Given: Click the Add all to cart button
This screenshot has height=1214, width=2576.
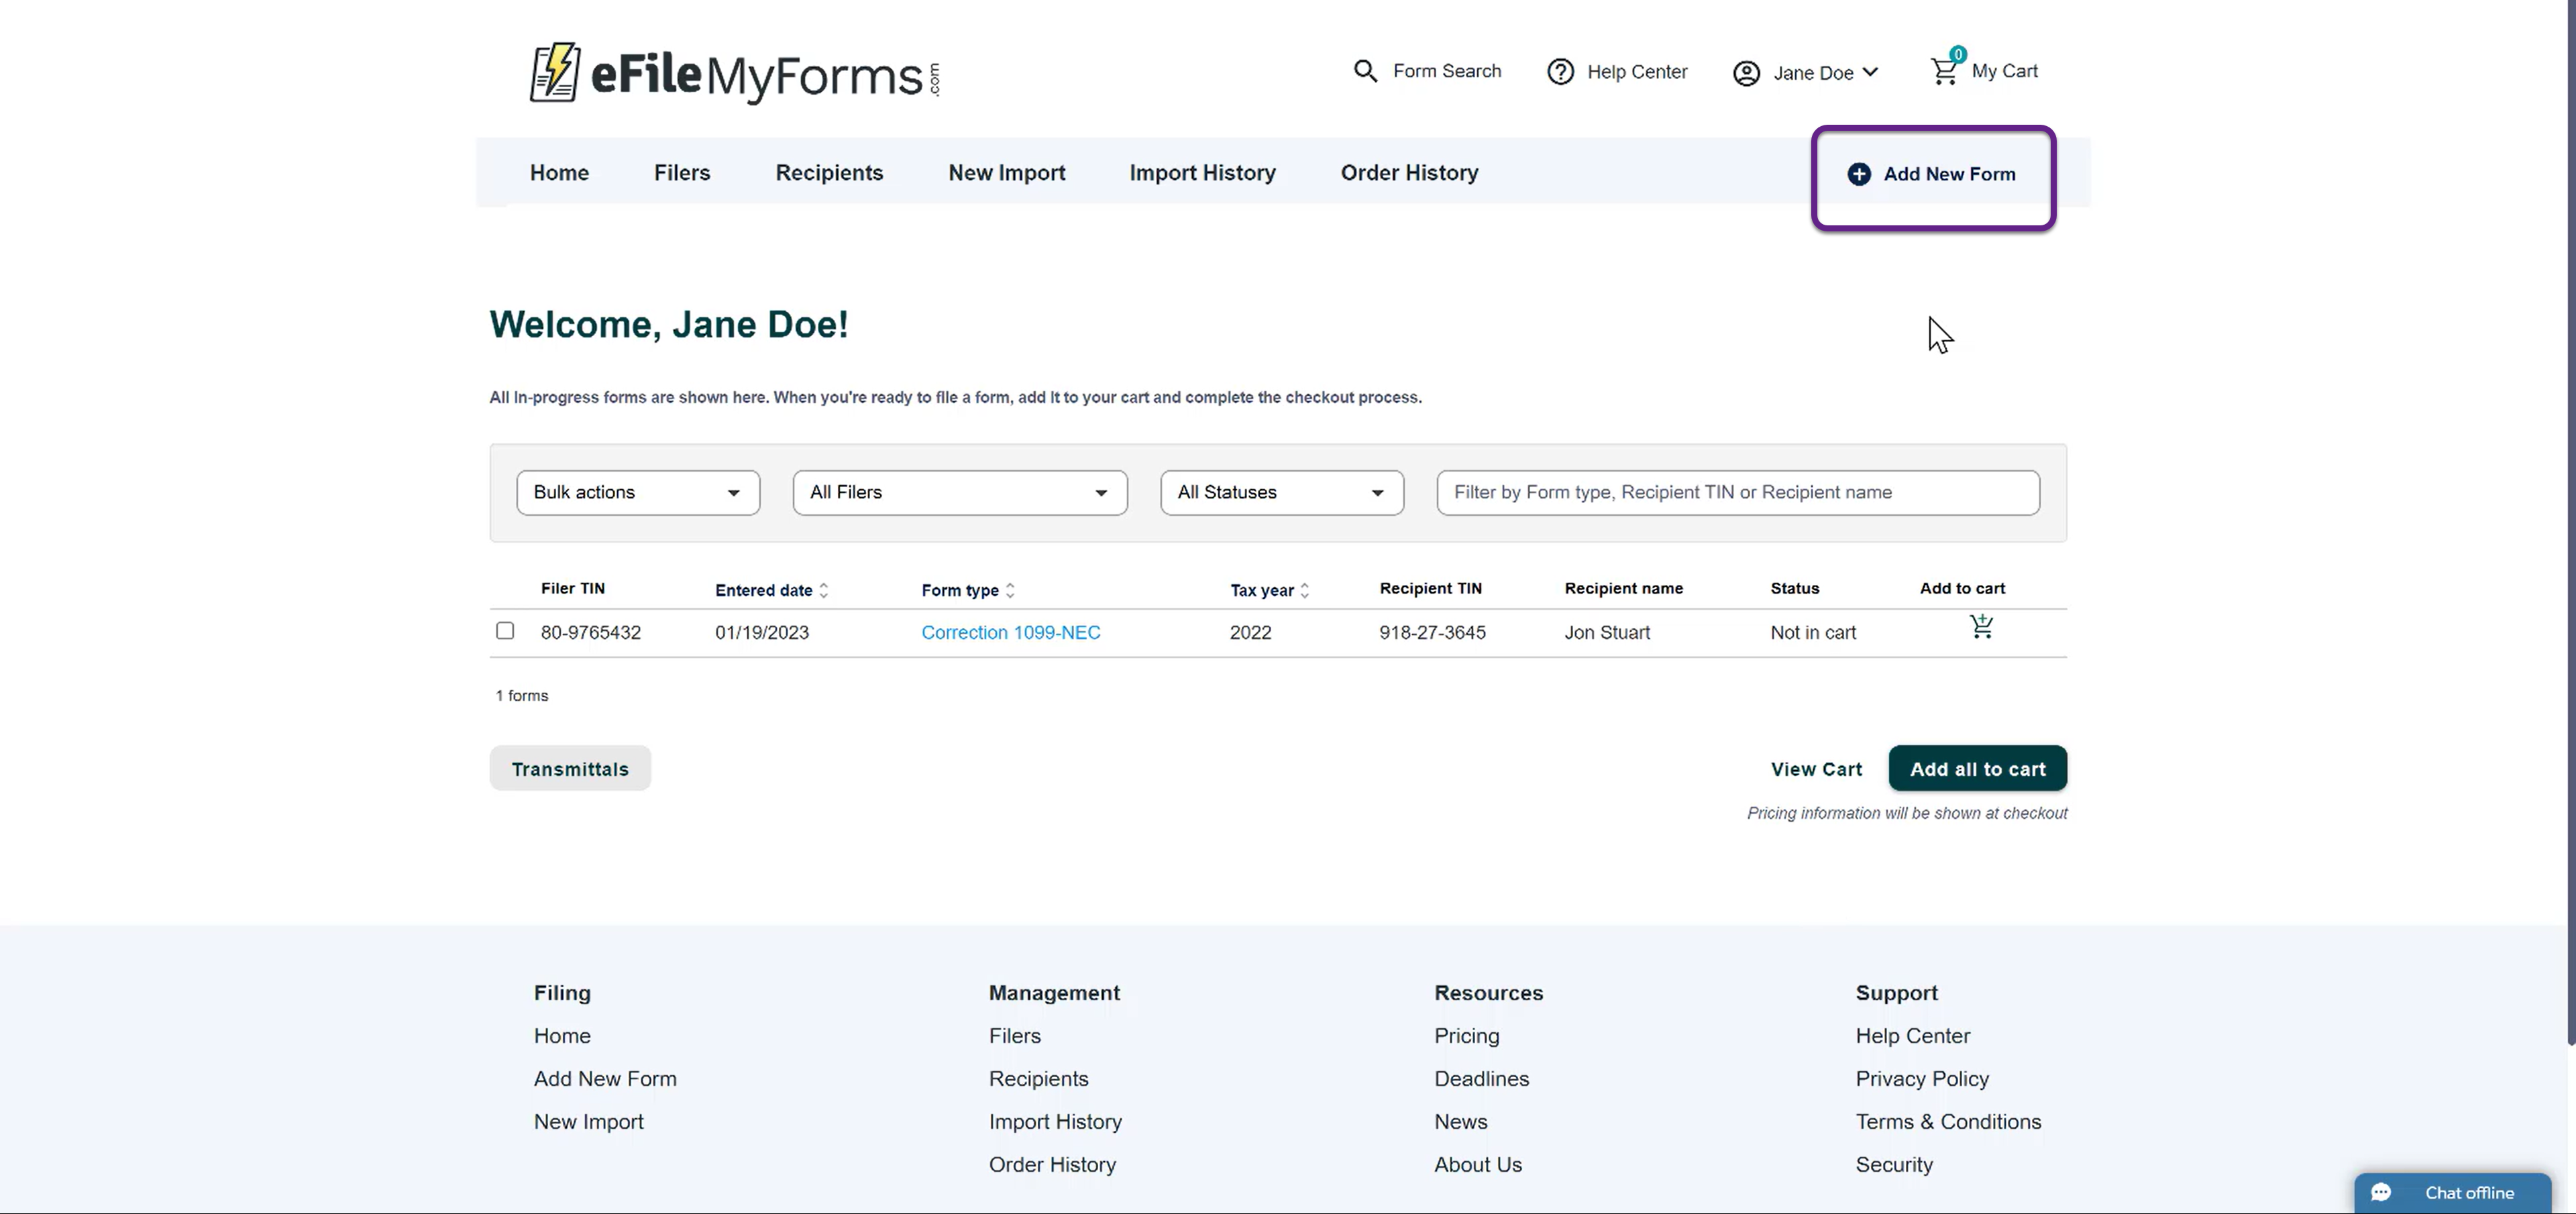Looking at the screenshot, I should point(1976,769).
